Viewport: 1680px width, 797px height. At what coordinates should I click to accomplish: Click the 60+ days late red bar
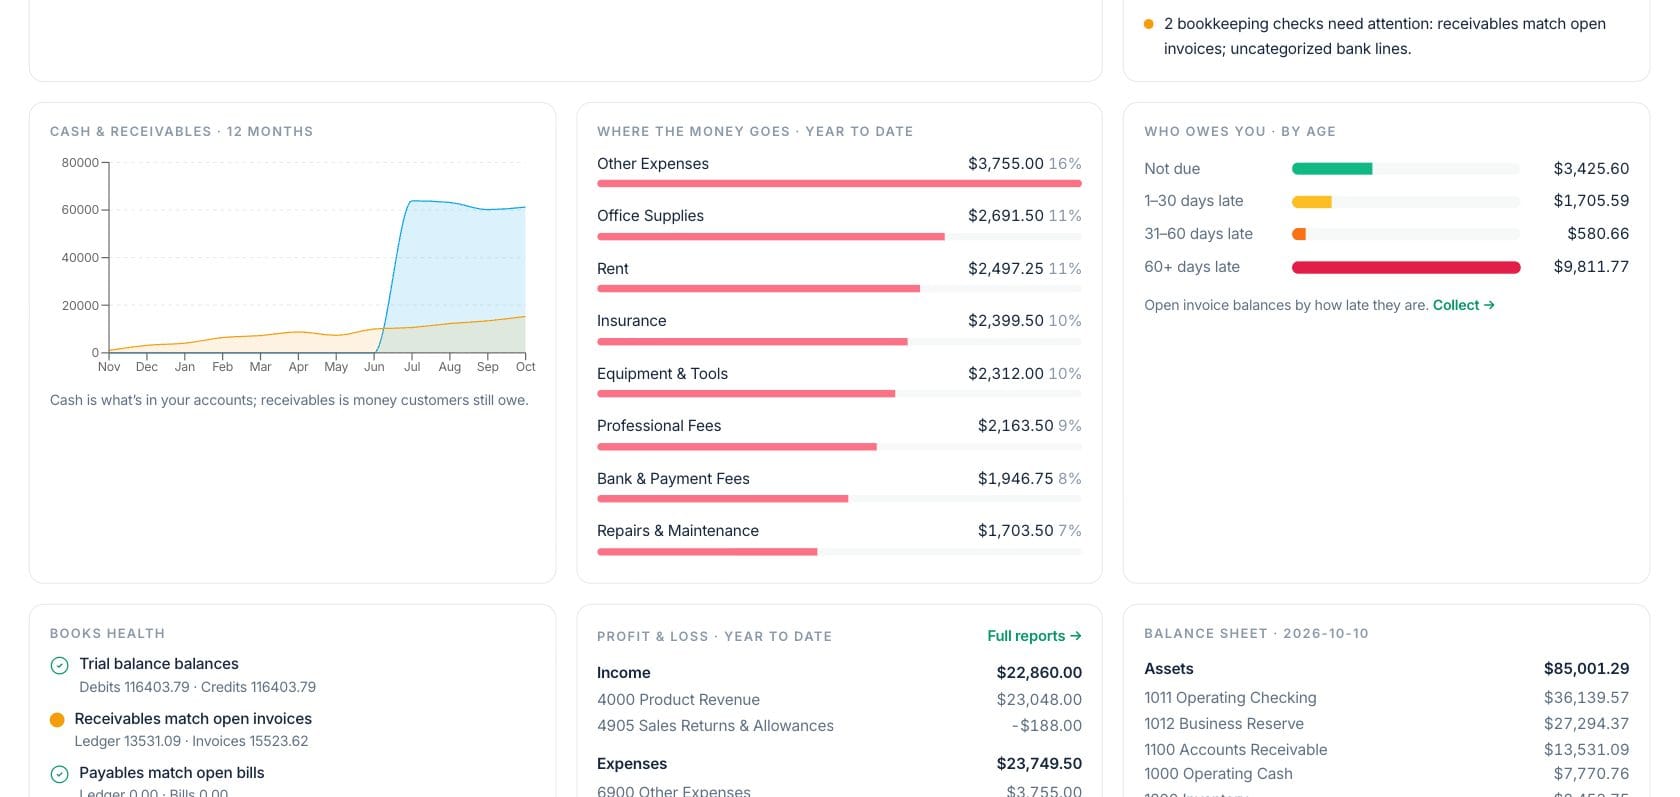pos(1406,267)
